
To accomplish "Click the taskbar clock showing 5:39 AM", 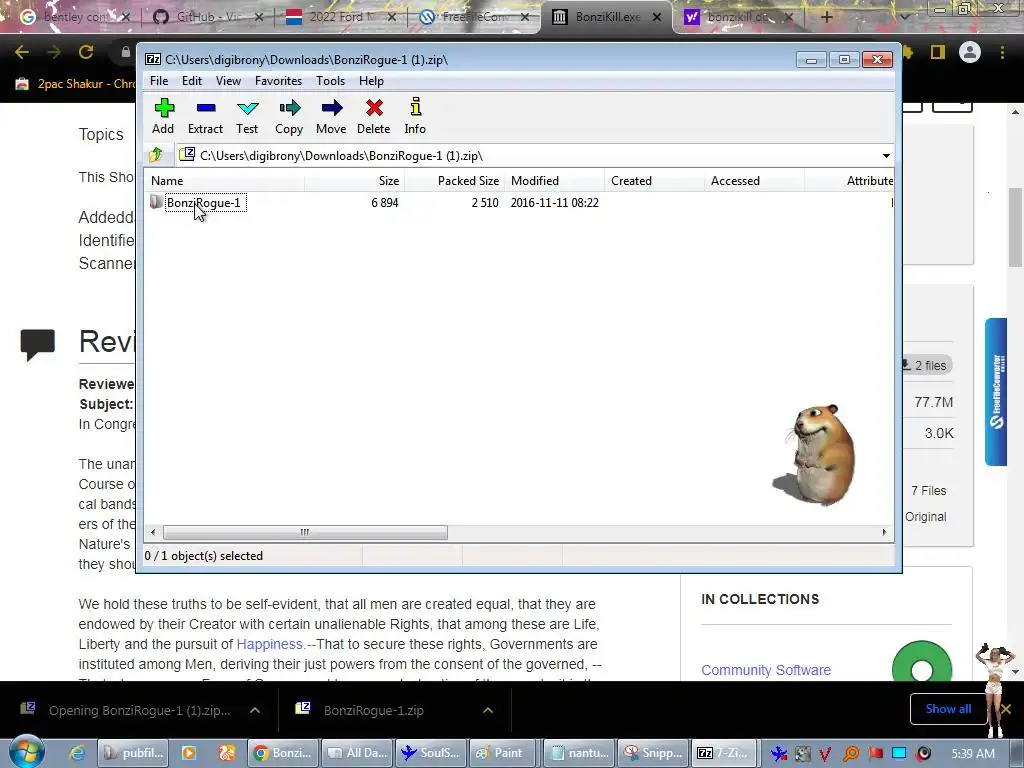I will tap(972, 753).
